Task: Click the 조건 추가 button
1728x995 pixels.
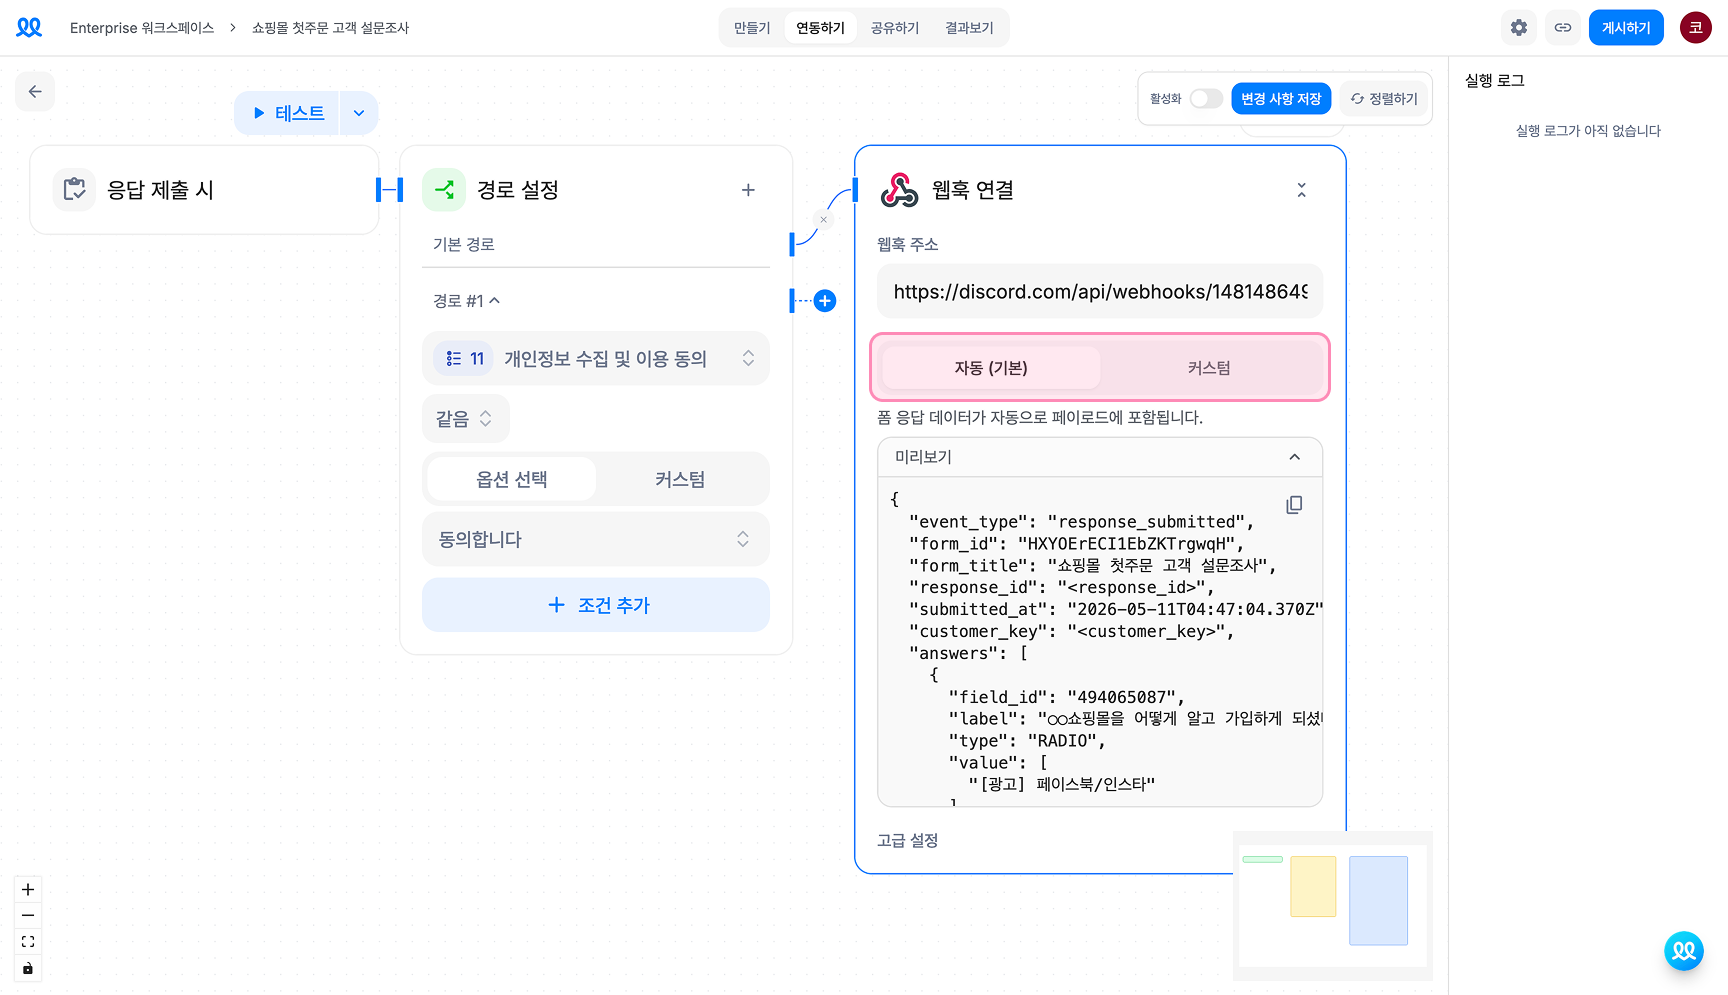Action: point(596,605)
